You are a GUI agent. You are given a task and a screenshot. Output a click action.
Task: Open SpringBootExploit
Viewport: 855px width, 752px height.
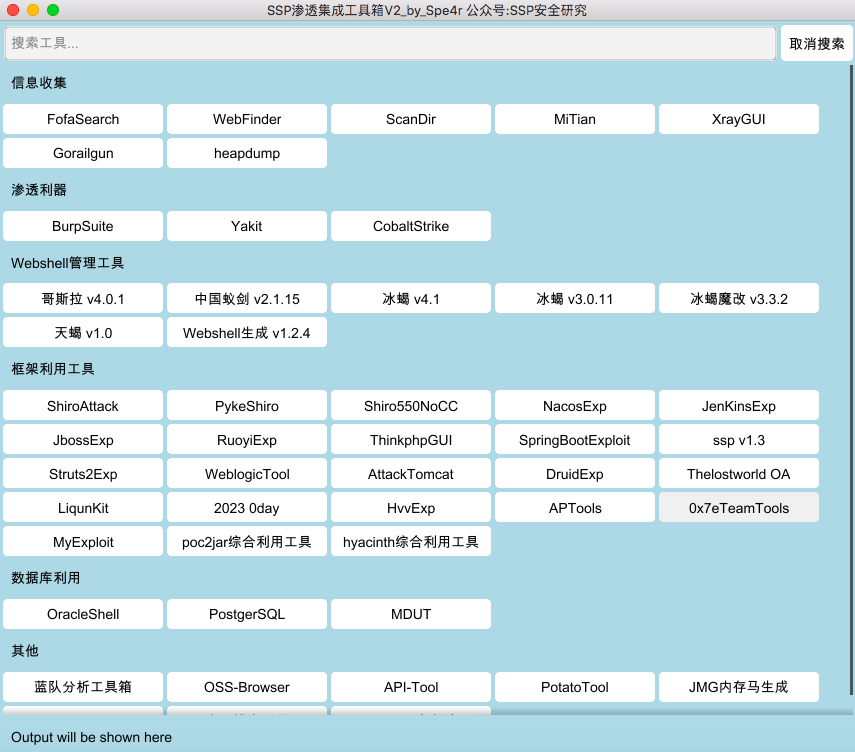(x=575, y=440)
